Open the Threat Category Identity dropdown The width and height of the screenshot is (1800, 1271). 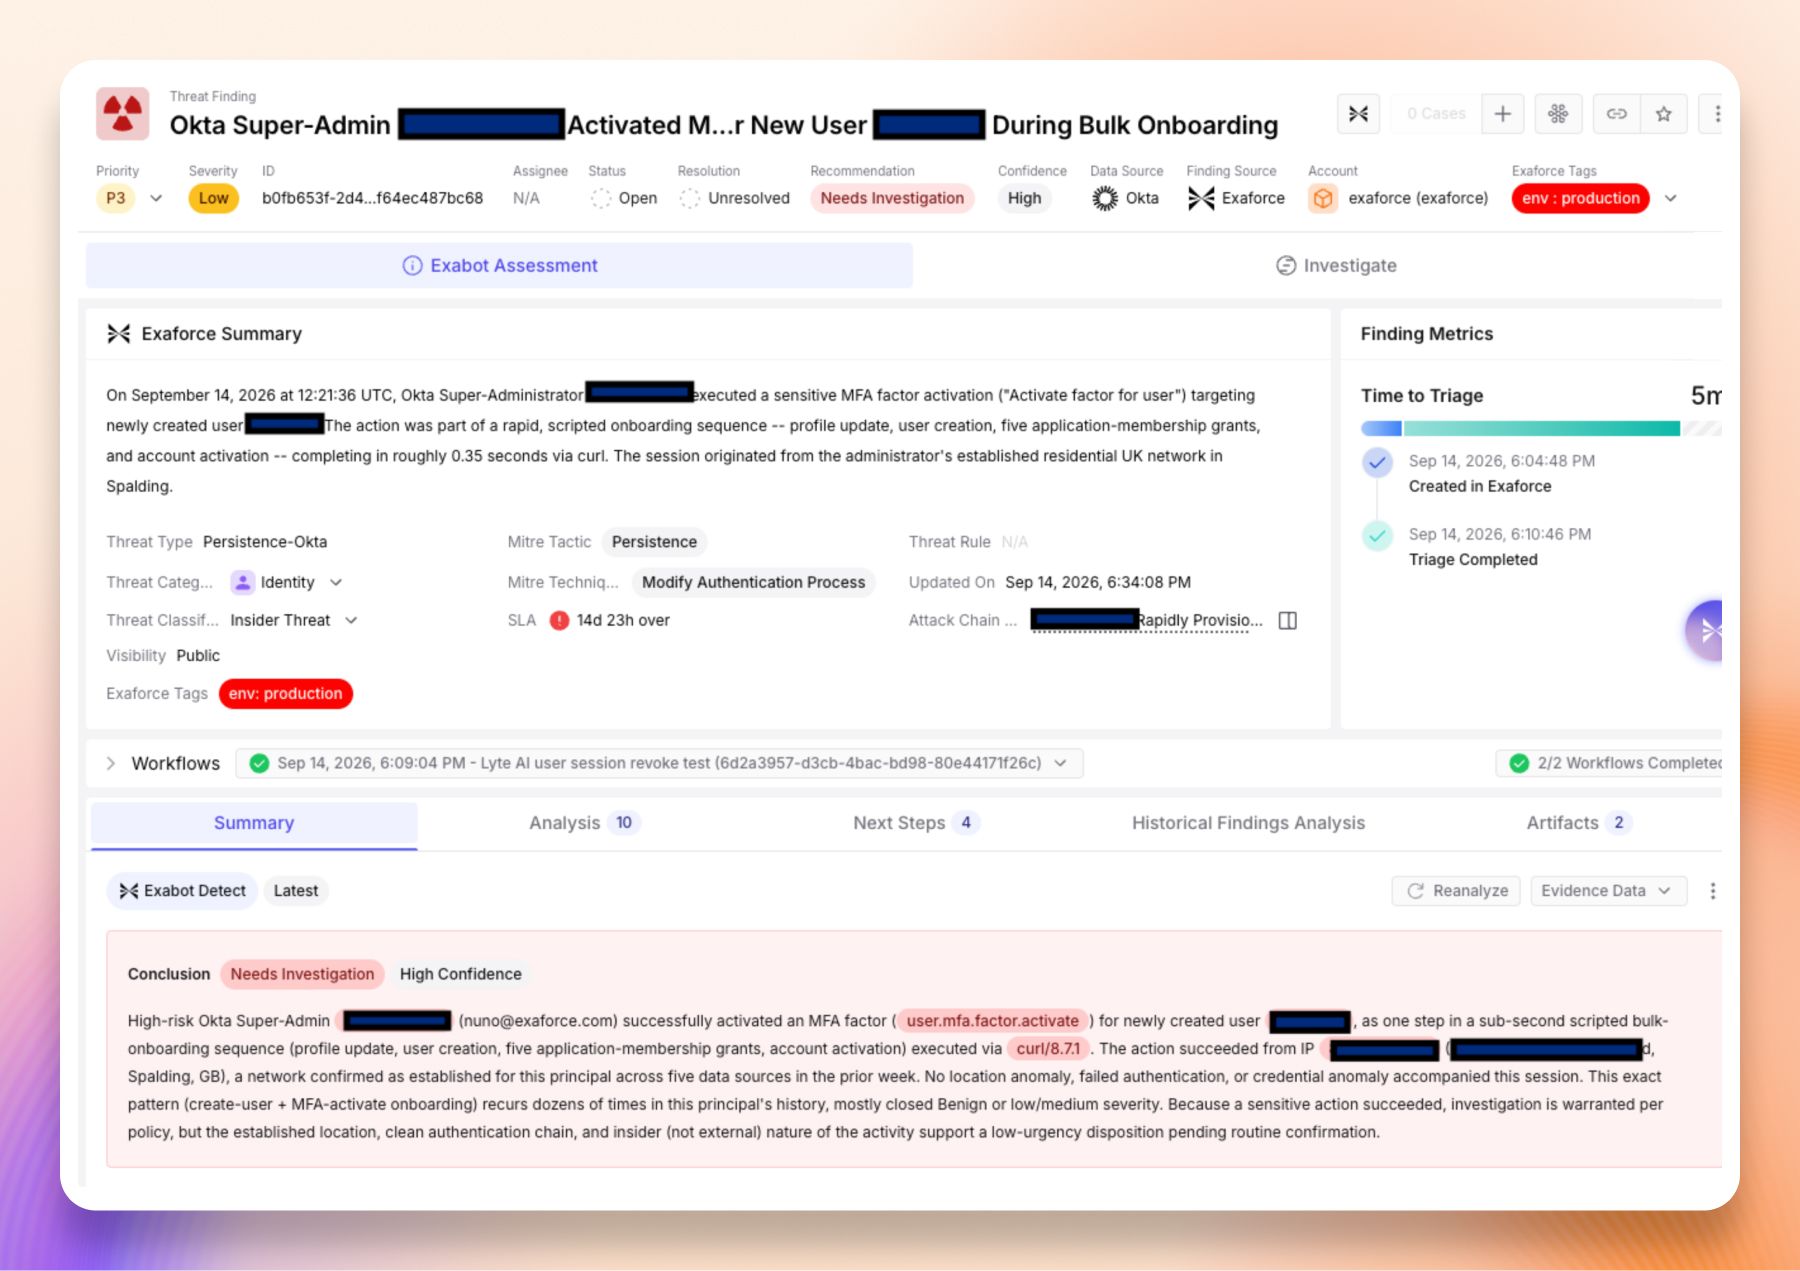[287, 582]
